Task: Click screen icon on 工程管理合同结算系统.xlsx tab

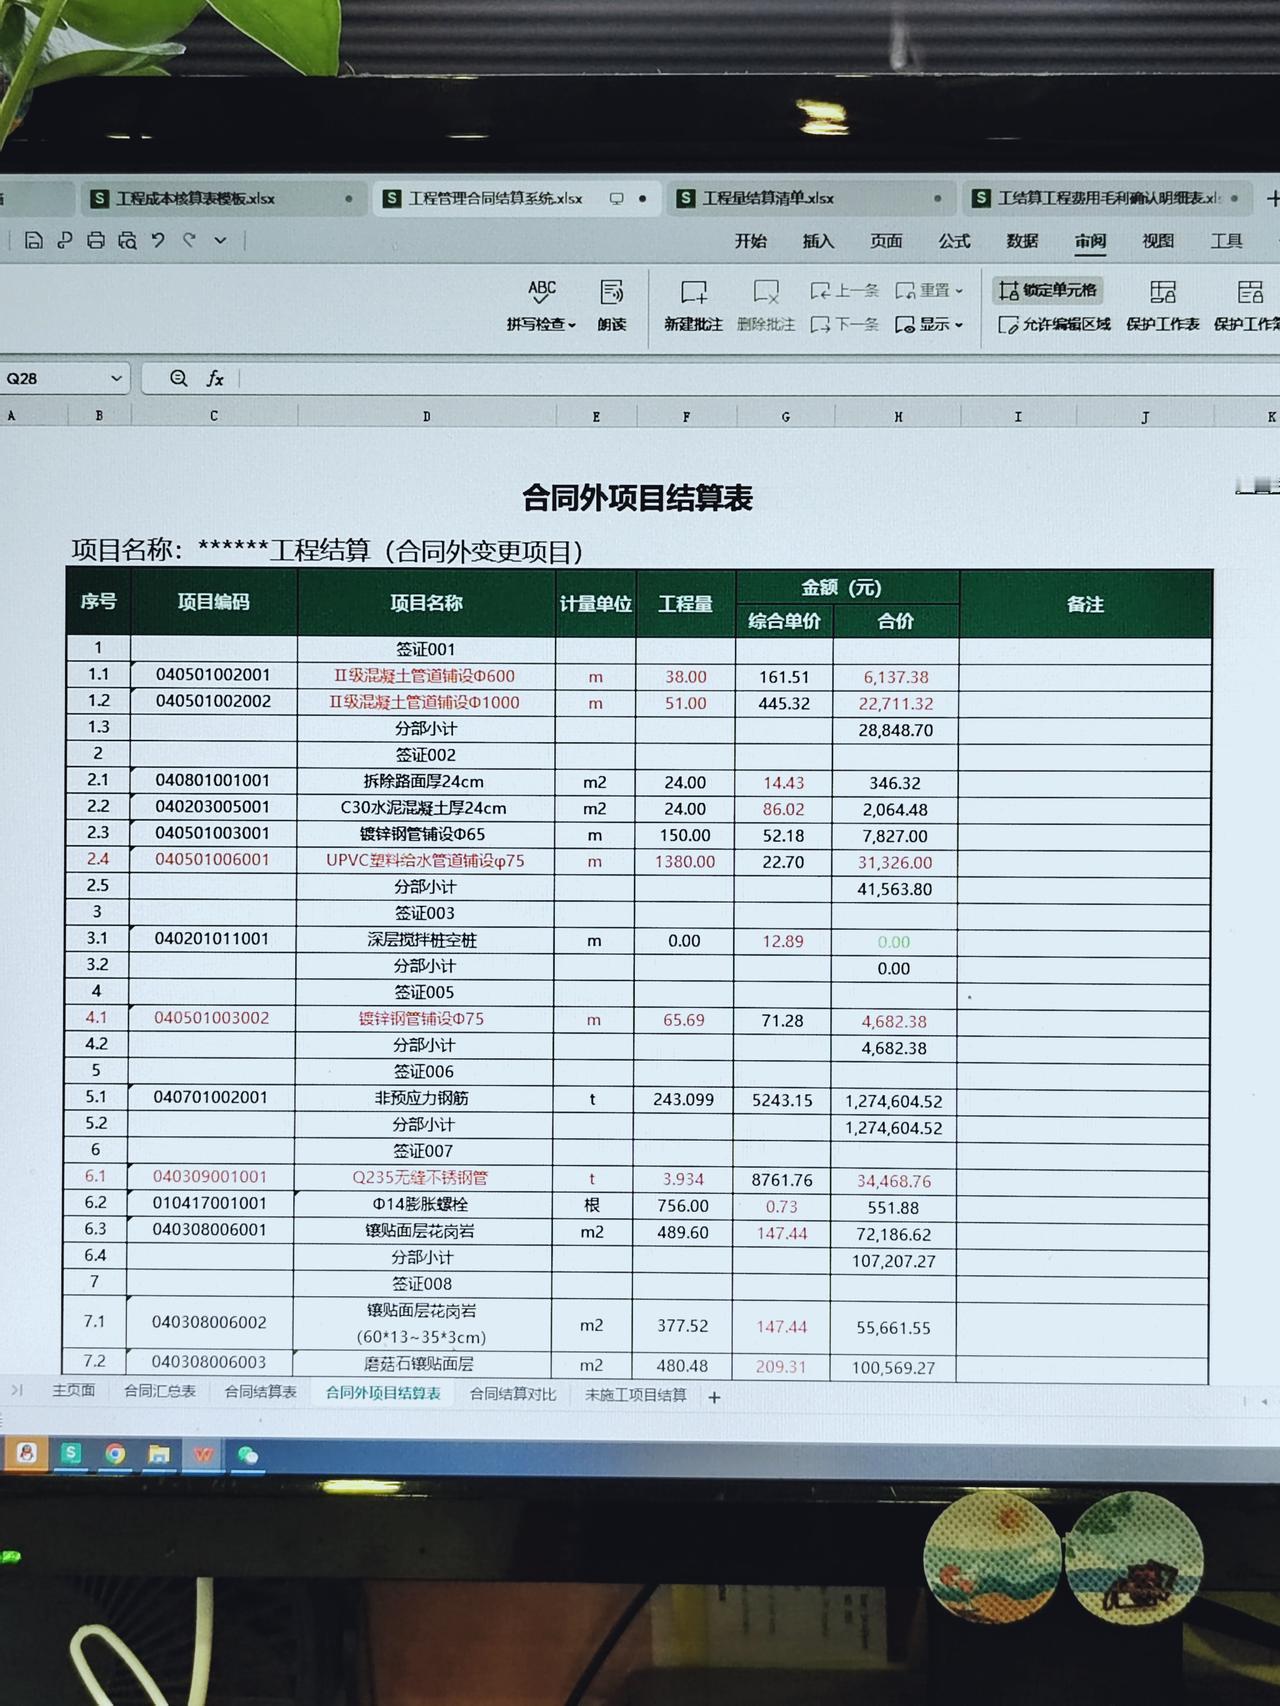Action: [x=616, y=199]
